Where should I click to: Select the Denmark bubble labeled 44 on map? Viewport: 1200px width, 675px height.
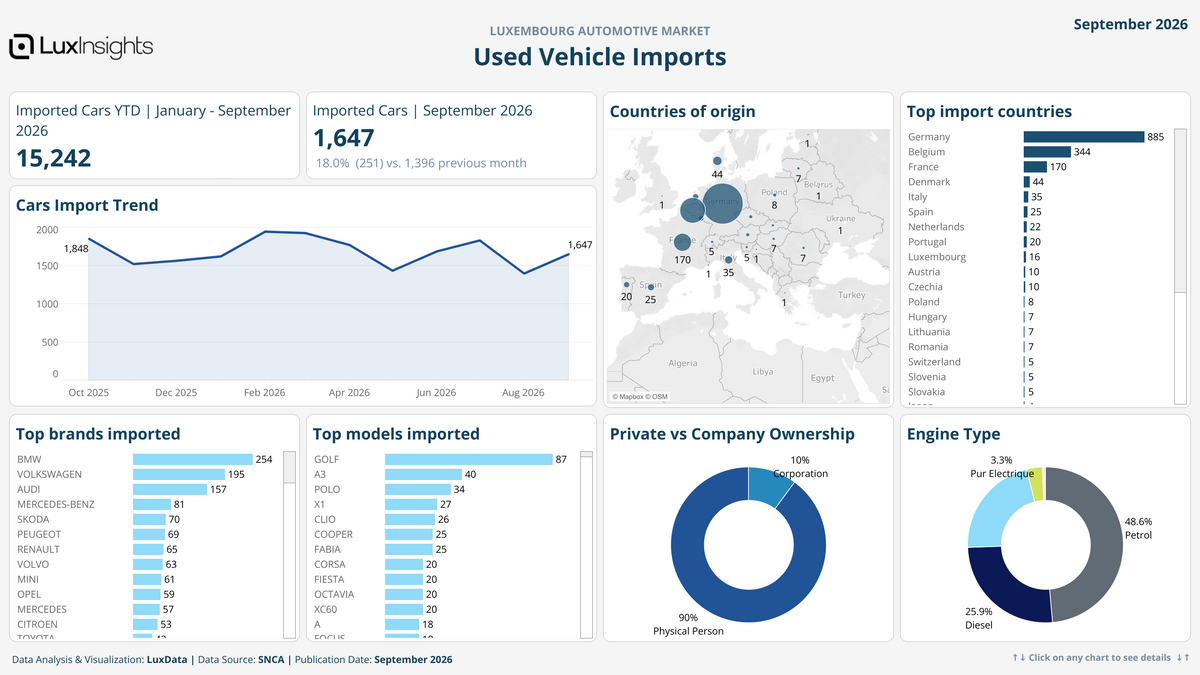point(717,160)
